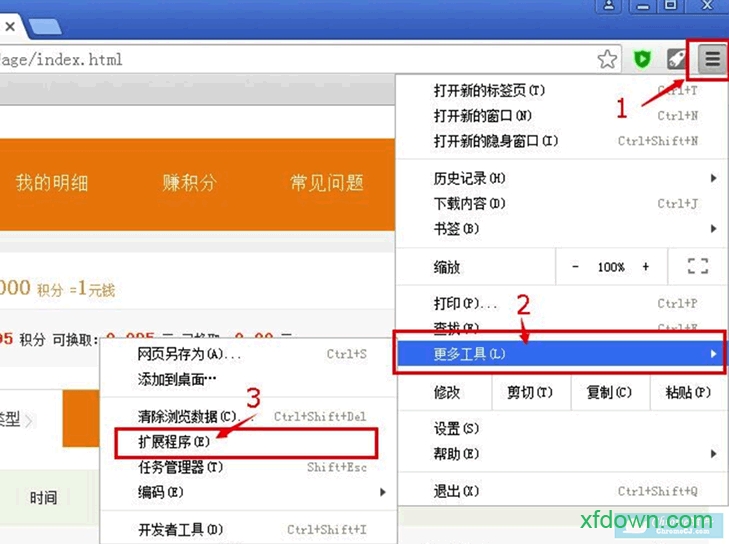The image size is (729, 544).
Task: Close the current browser tab
Action: pos(10,27)
